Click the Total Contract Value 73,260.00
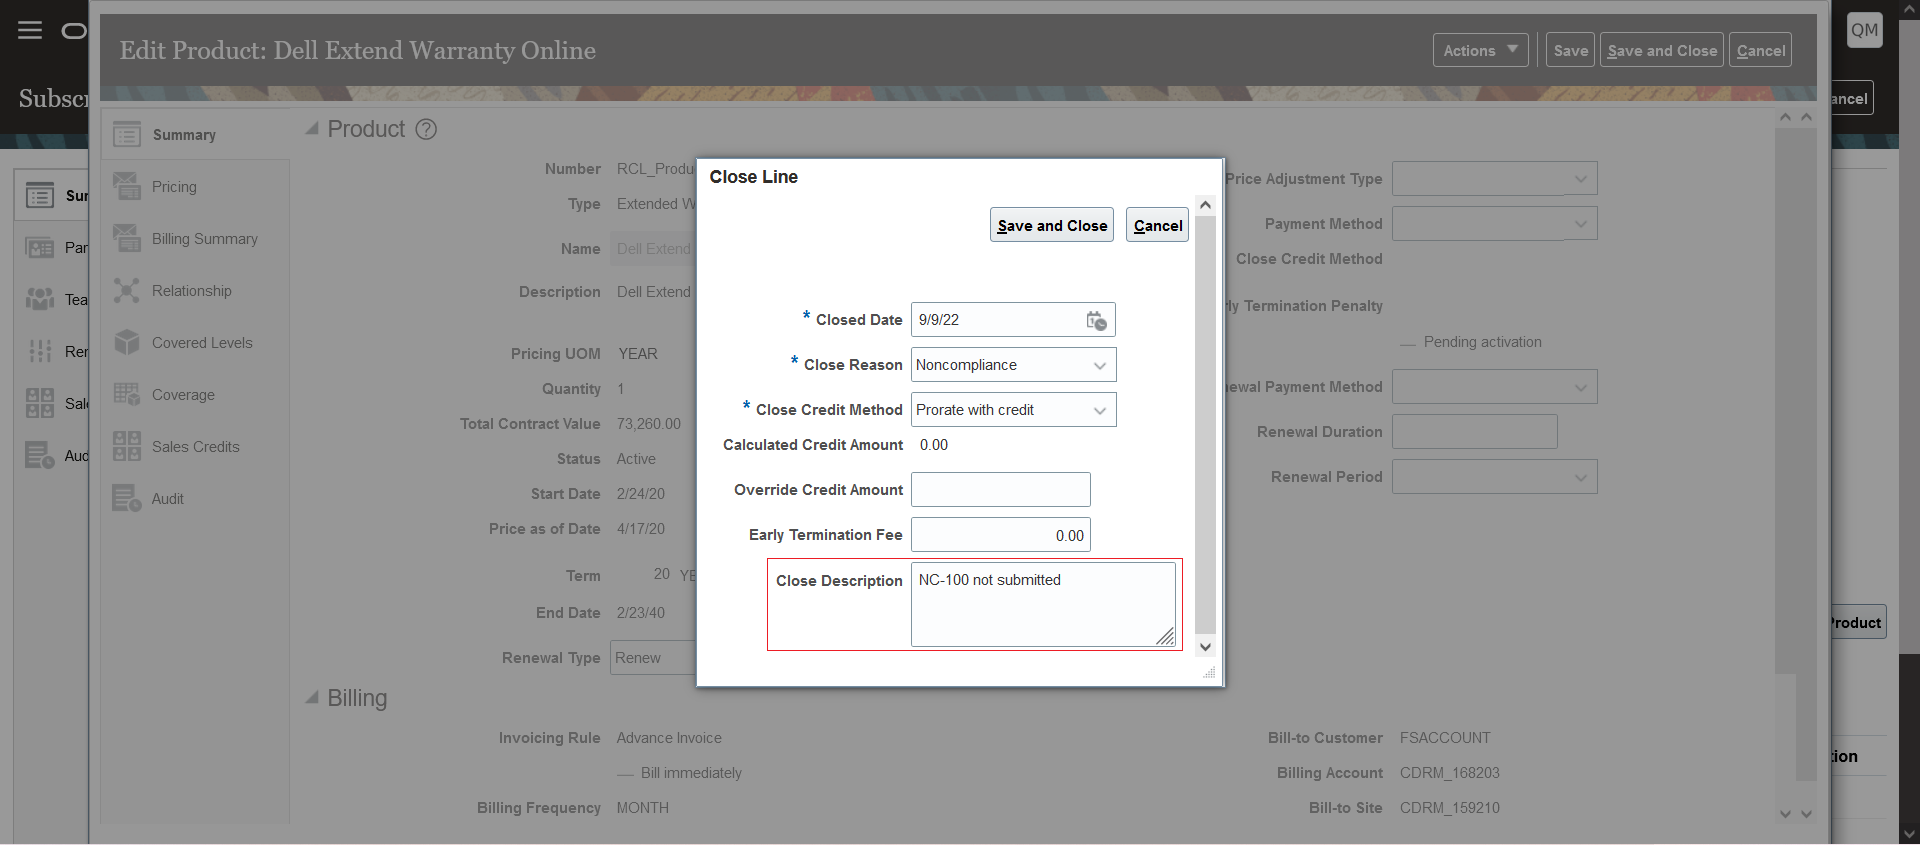This screenshot has width=1920, height=845. (x=649, y=424)
